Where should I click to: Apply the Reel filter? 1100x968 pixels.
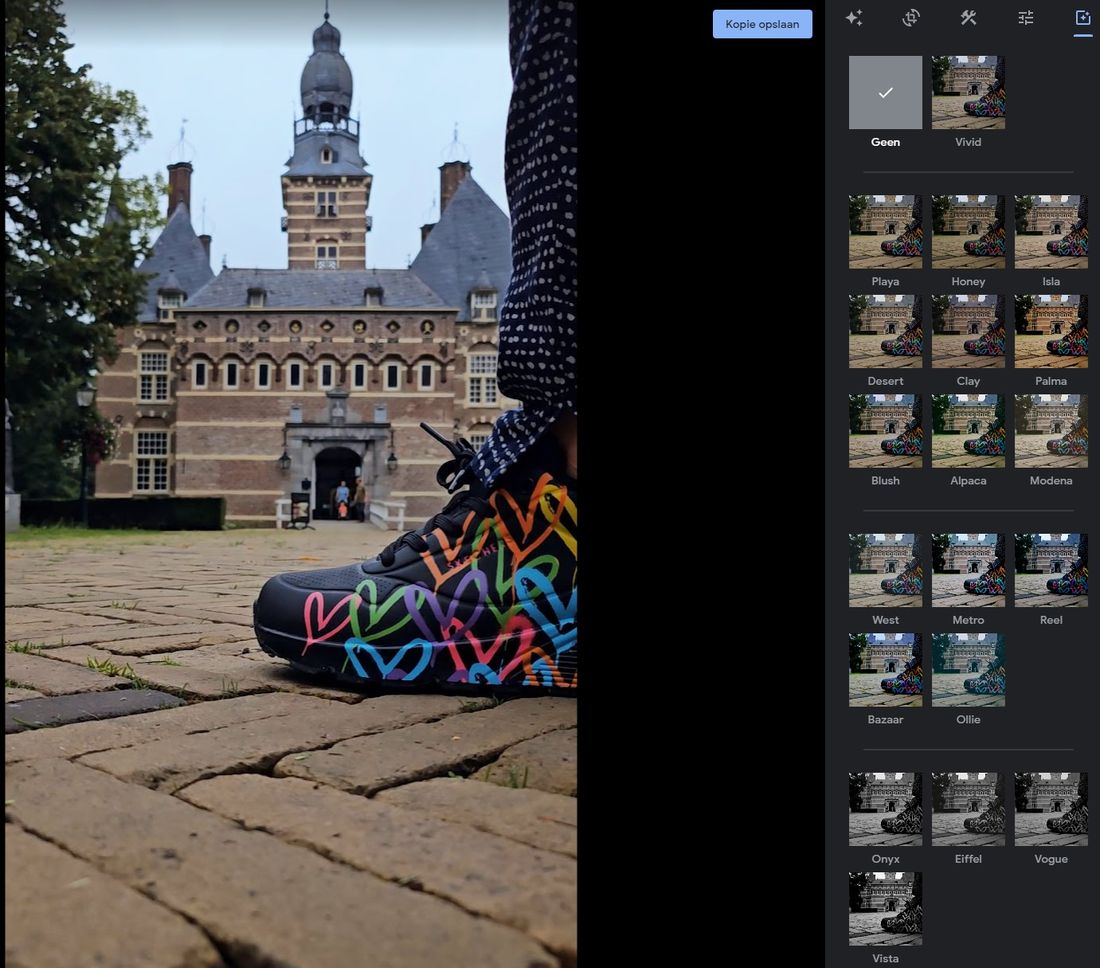pyautogui.click(x=1051, y=570)
